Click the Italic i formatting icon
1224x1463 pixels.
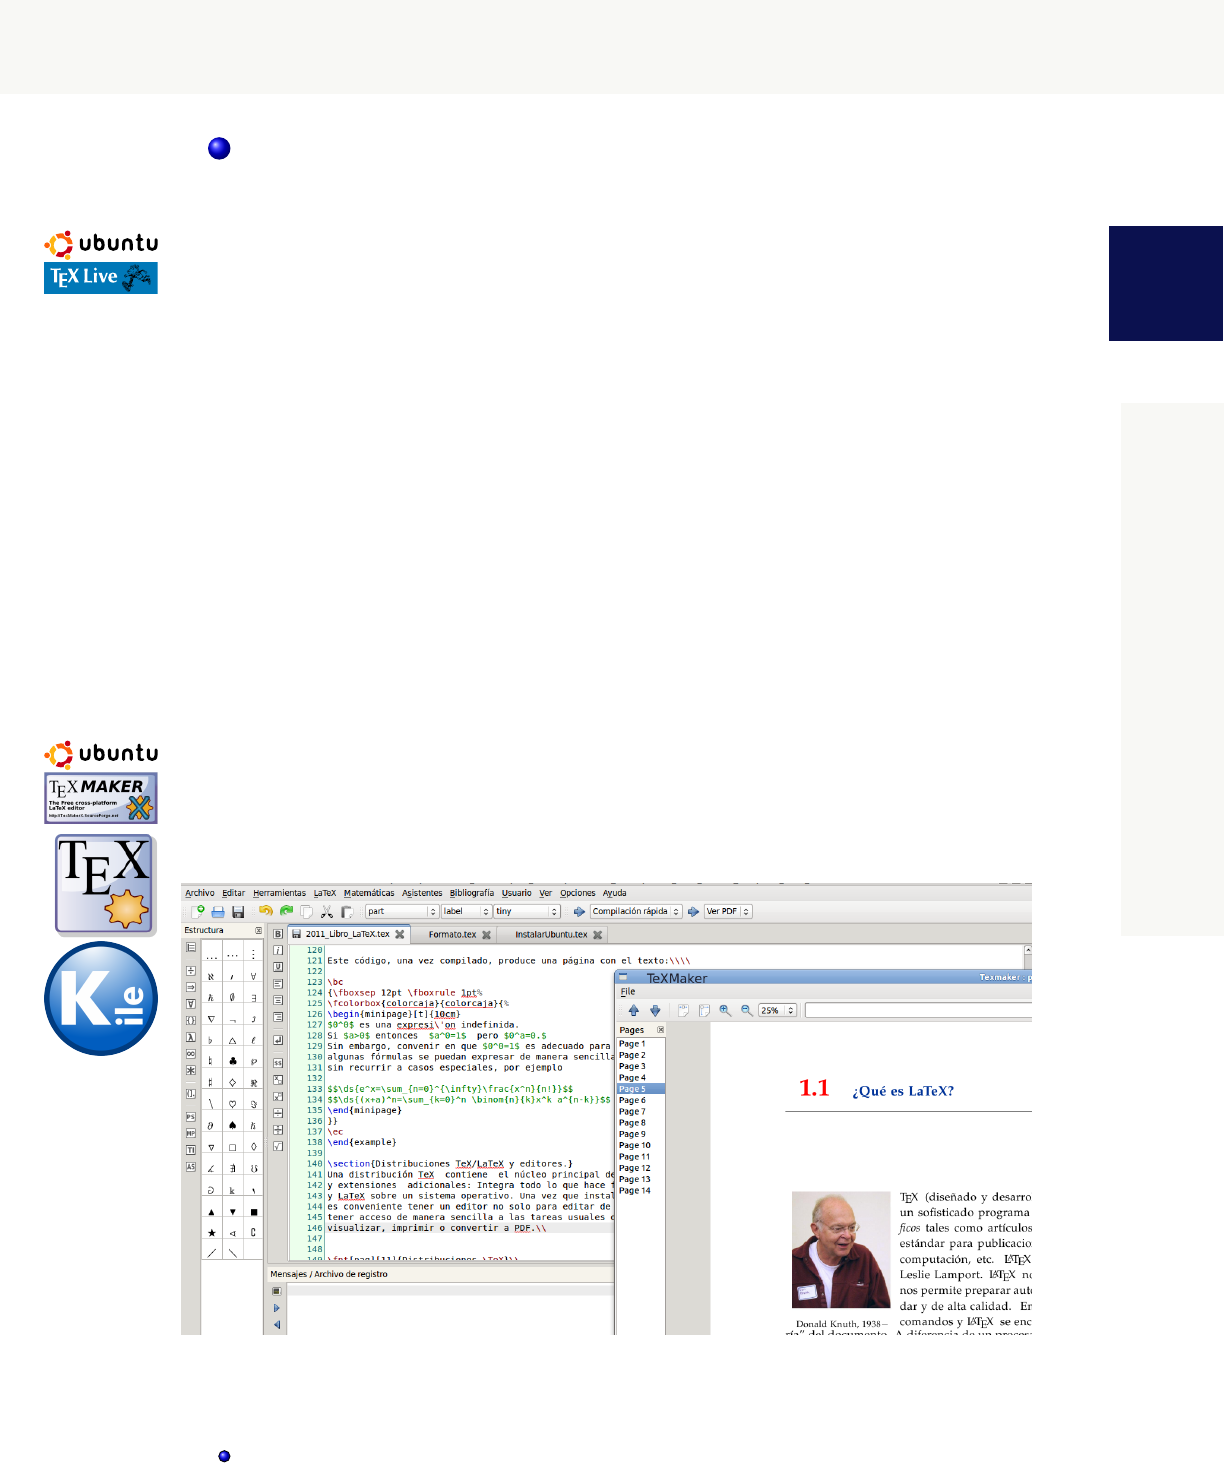278,950
